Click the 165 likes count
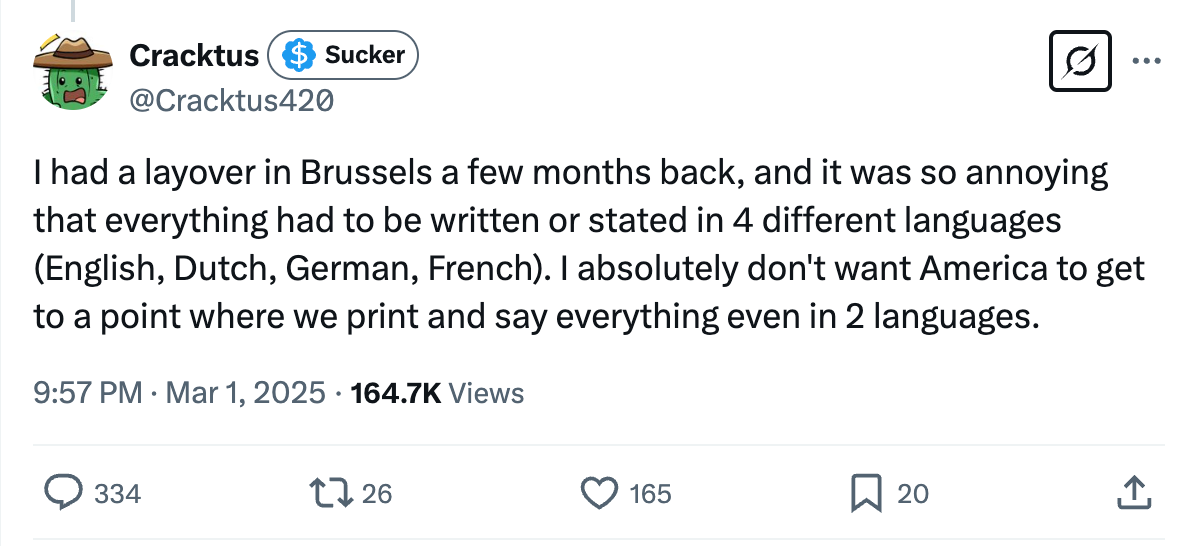Image resolution: width=1194 pixels, height=546 pixels. coord(651,493)
